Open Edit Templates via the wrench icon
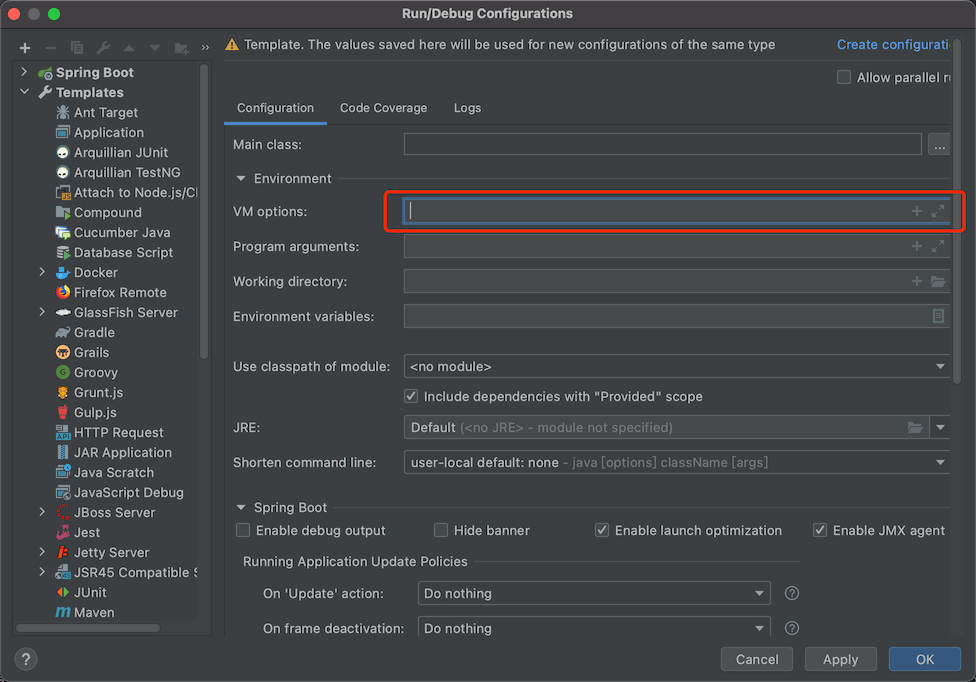 [101, 47]
